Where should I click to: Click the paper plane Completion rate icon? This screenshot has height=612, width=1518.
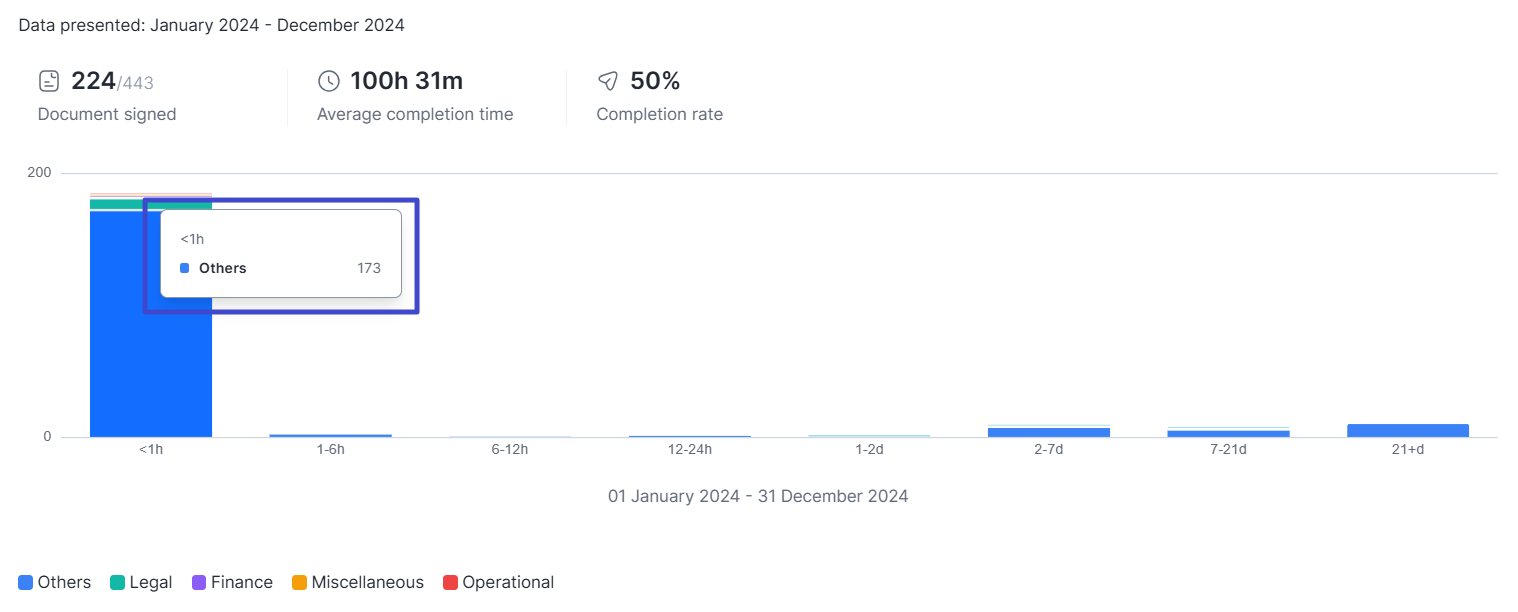608,81
